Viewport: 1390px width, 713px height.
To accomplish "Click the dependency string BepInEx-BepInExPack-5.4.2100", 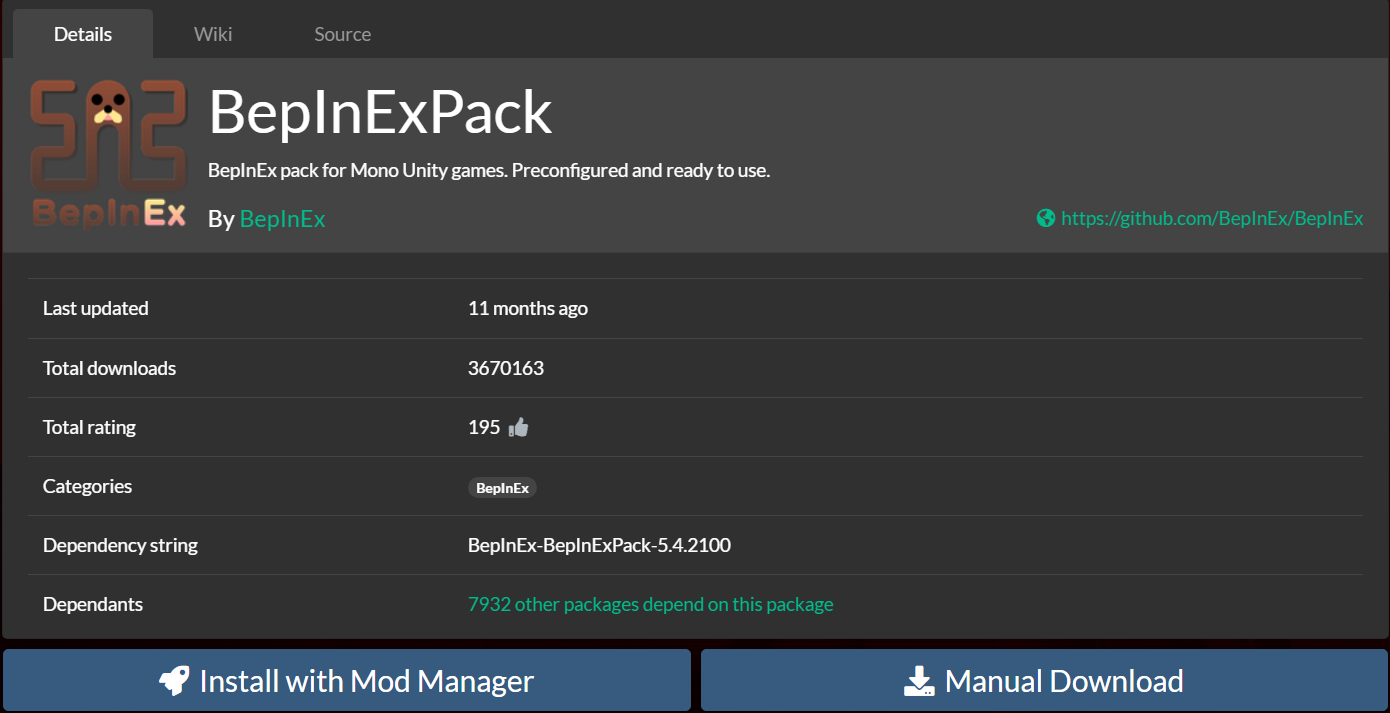I will [x=599, y=545].
